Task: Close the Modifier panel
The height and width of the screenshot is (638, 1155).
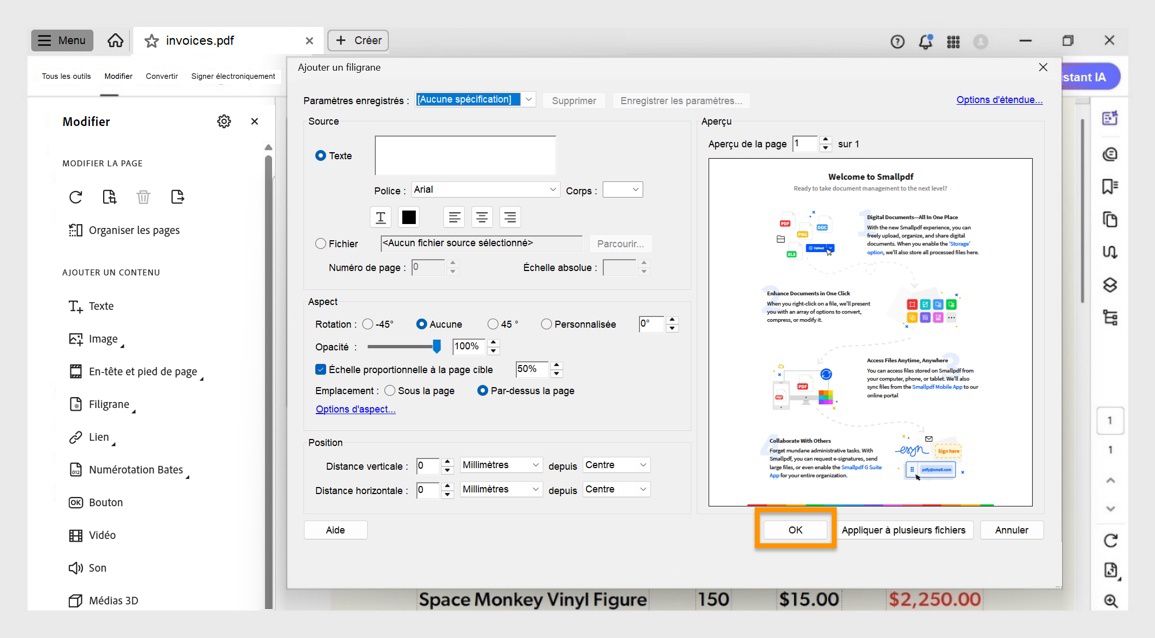Action: click(x=255, y=122)
